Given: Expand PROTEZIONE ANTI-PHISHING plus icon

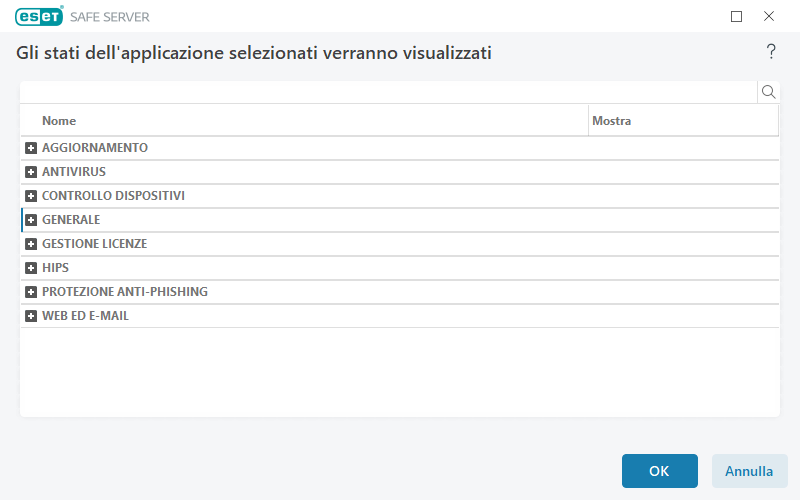Looking at the screenshot, I should click(x=31, y=292).
